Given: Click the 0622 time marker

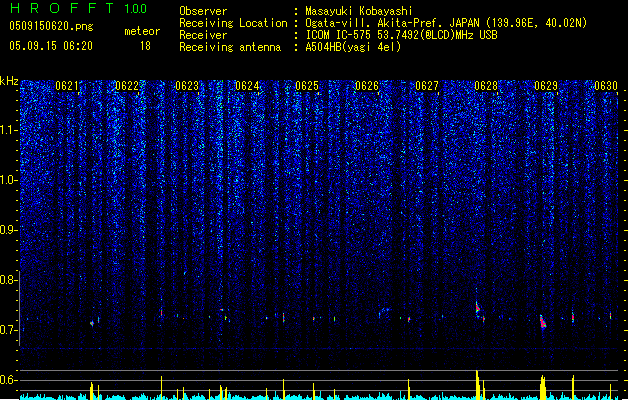Looking at the screenshot, I should (127, 86).
